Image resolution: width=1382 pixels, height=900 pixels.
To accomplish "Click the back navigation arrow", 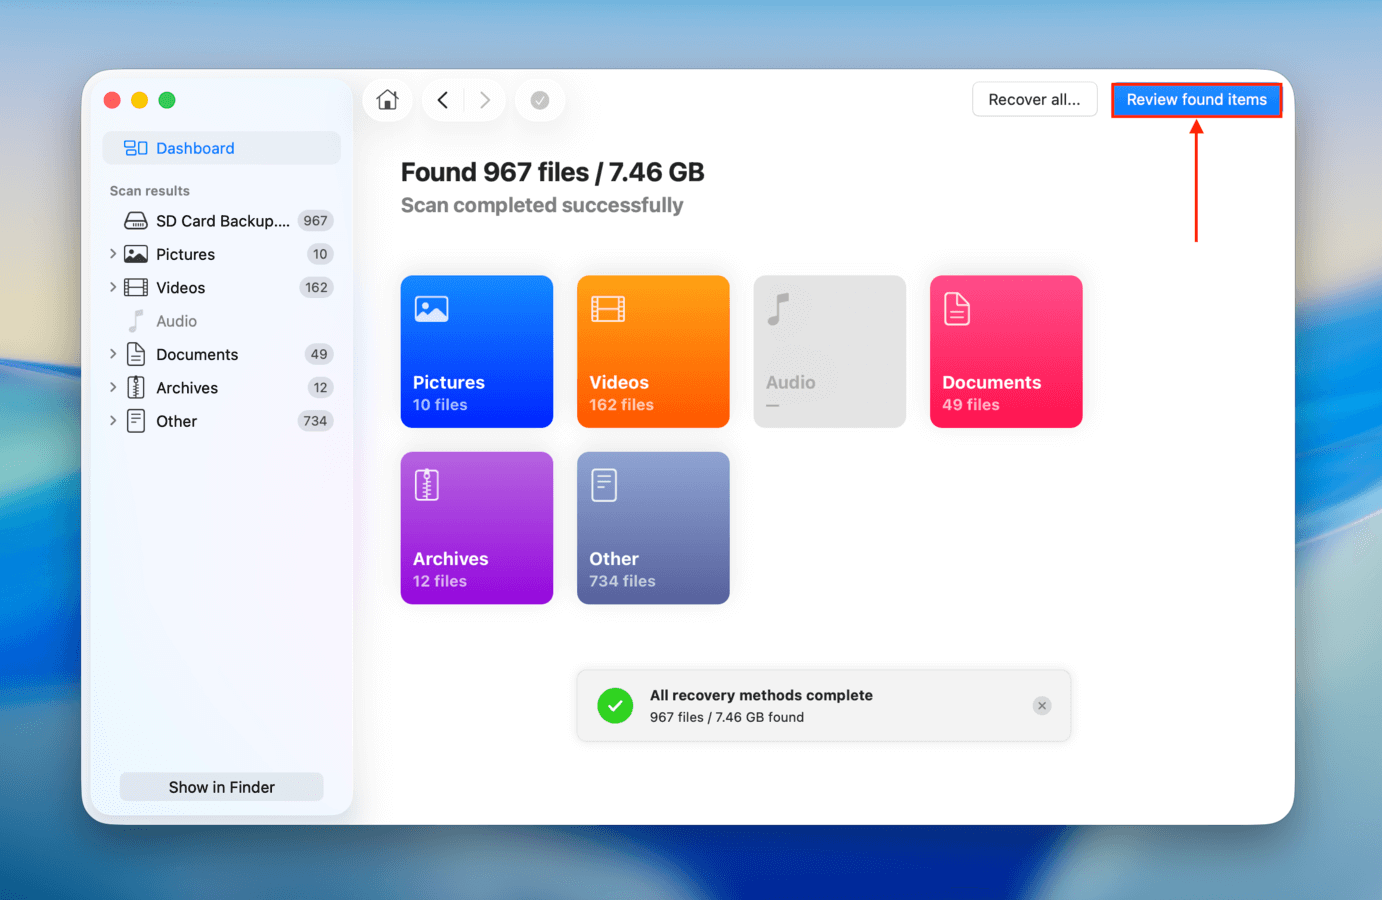I will 443,99.
